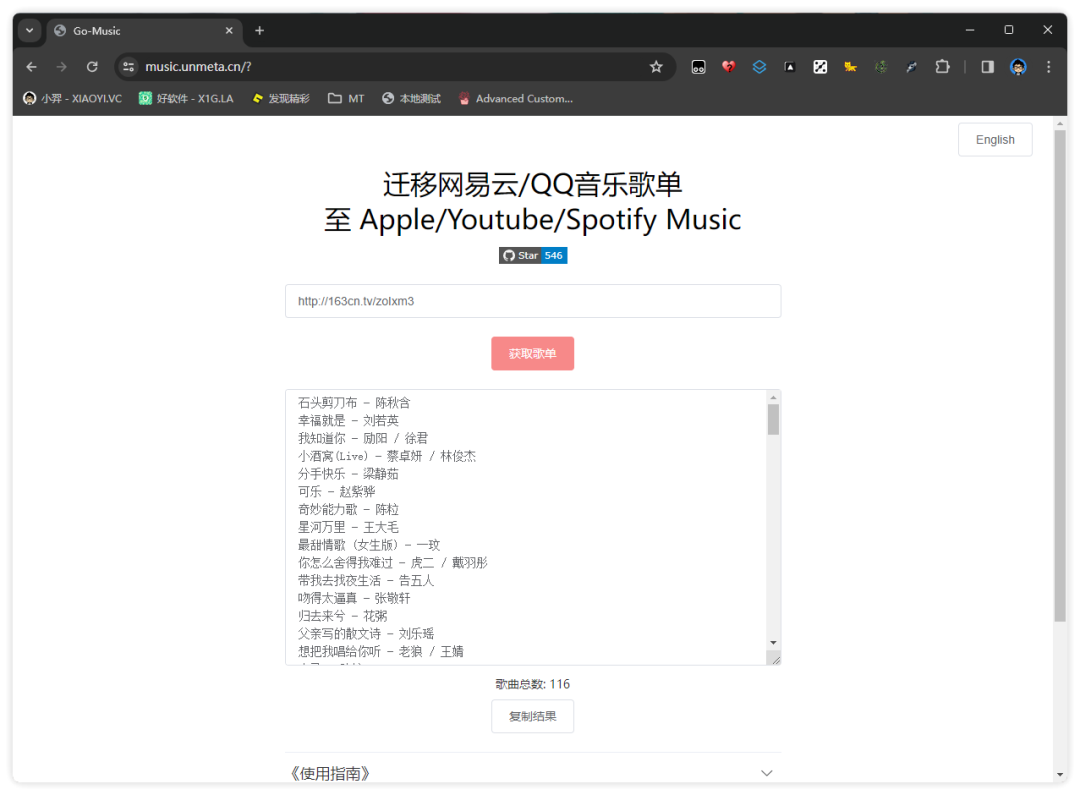Open the Advanced Custom bookmark

pyautogui.click(x=515, y=99)
